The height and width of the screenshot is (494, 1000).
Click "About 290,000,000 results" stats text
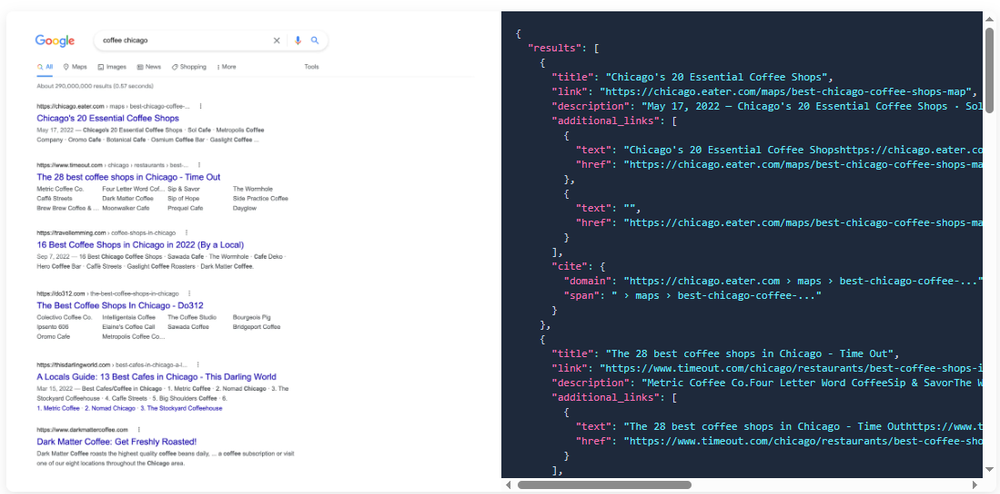point(95,86)
